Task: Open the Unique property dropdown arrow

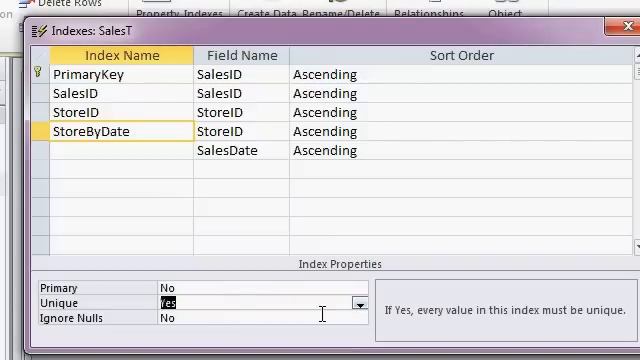Action: pyautogui.click(x=360, y=303)
